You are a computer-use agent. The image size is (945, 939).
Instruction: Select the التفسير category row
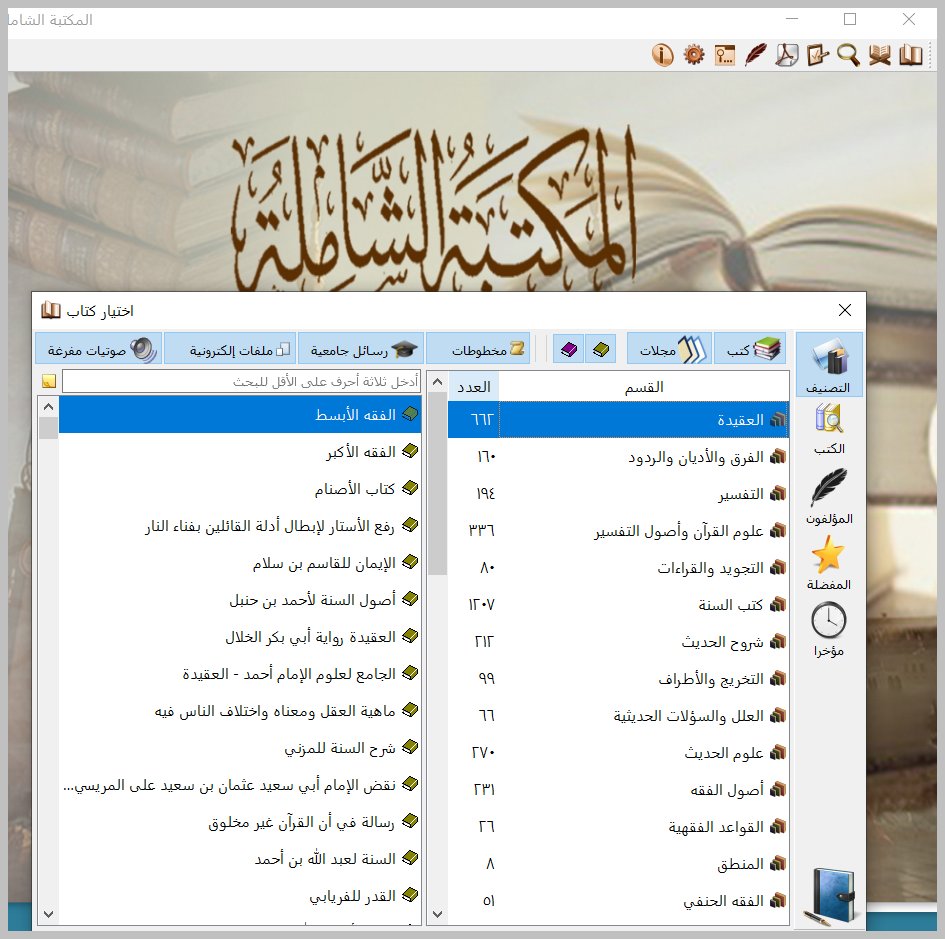618,494
